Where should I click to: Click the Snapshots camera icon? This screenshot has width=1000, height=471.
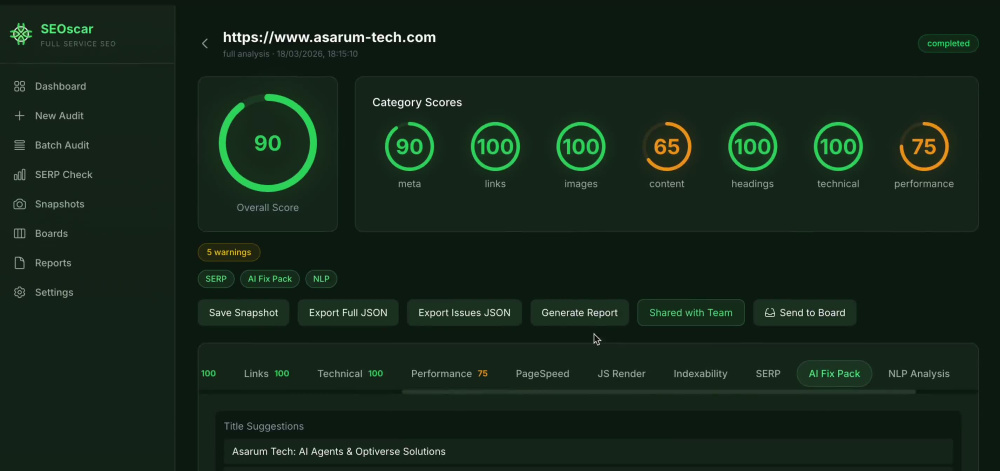[x=20, y=204]
